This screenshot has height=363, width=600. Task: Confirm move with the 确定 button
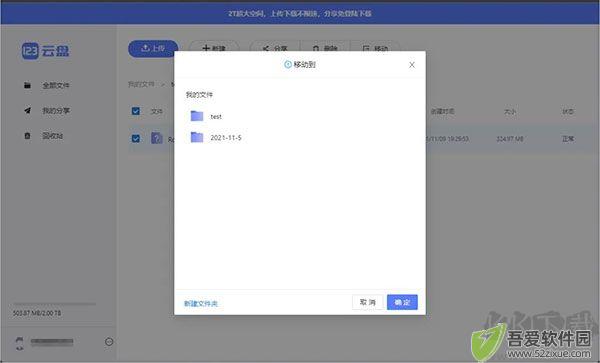click(402, 302)
